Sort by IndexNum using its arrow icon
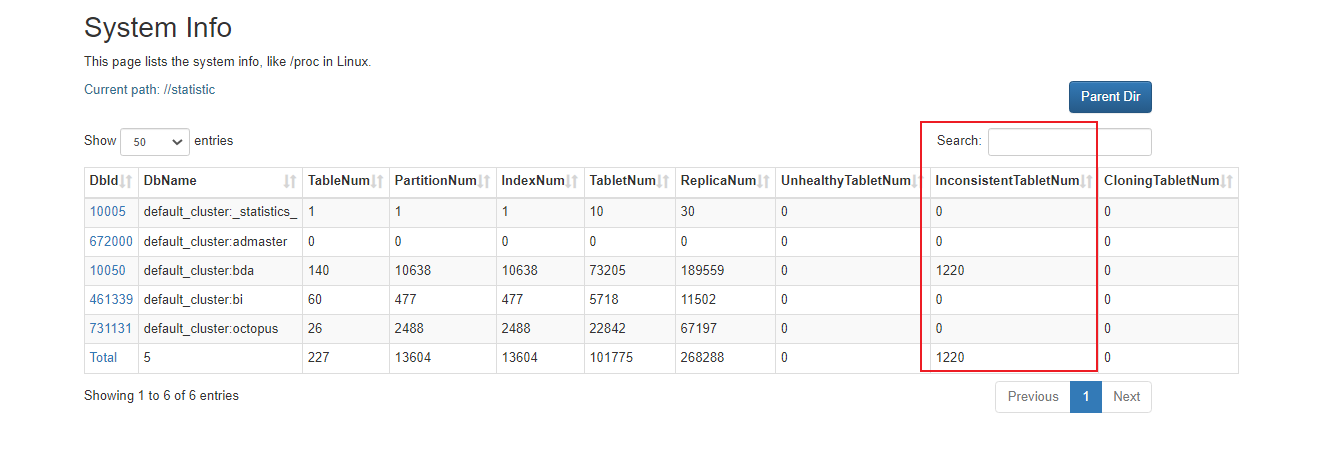The width and height of the screenshot is (1332, 461). tap(573, 181)
